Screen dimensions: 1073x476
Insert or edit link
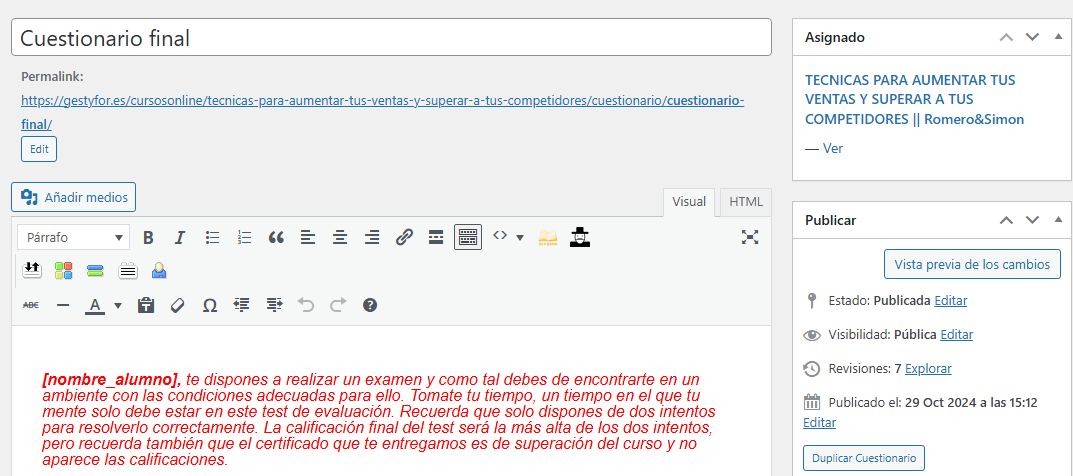point(404,238)
